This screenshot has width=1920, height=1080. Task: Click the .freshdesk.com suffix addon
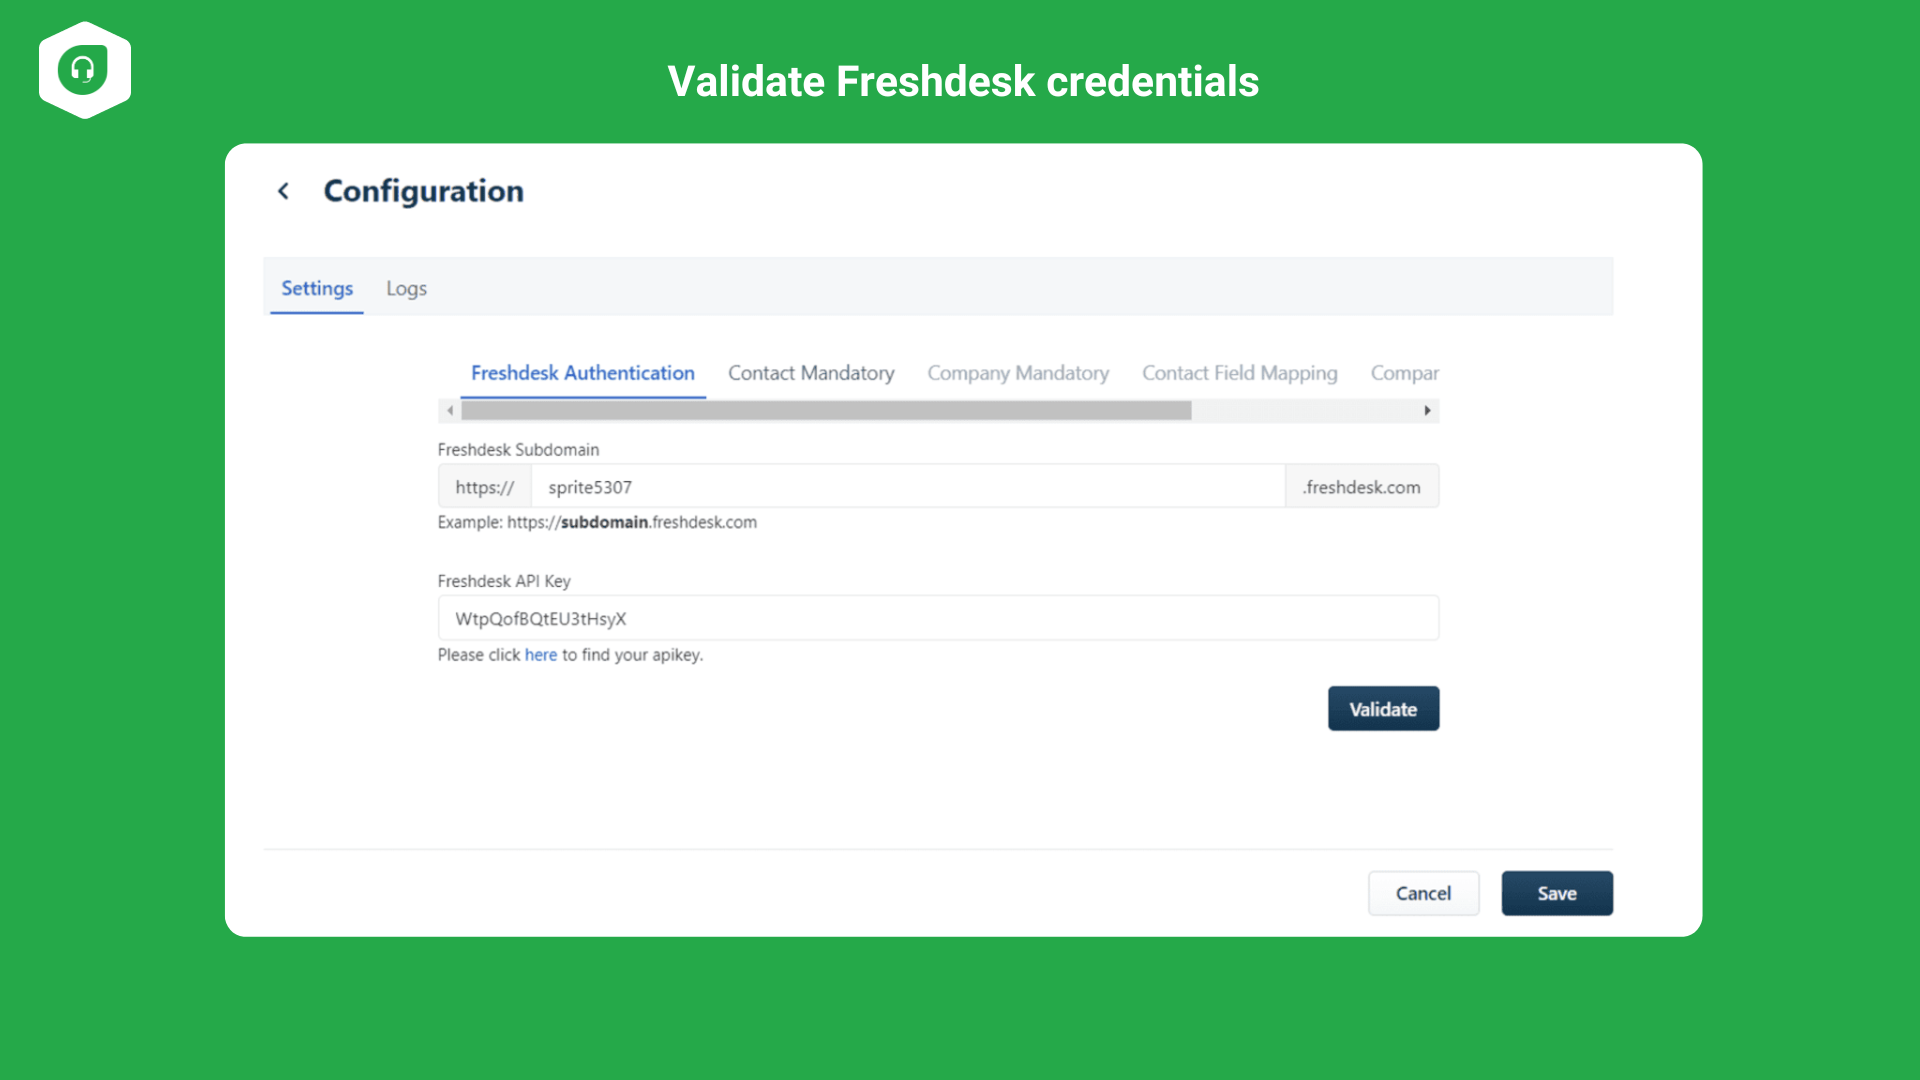1362,487
